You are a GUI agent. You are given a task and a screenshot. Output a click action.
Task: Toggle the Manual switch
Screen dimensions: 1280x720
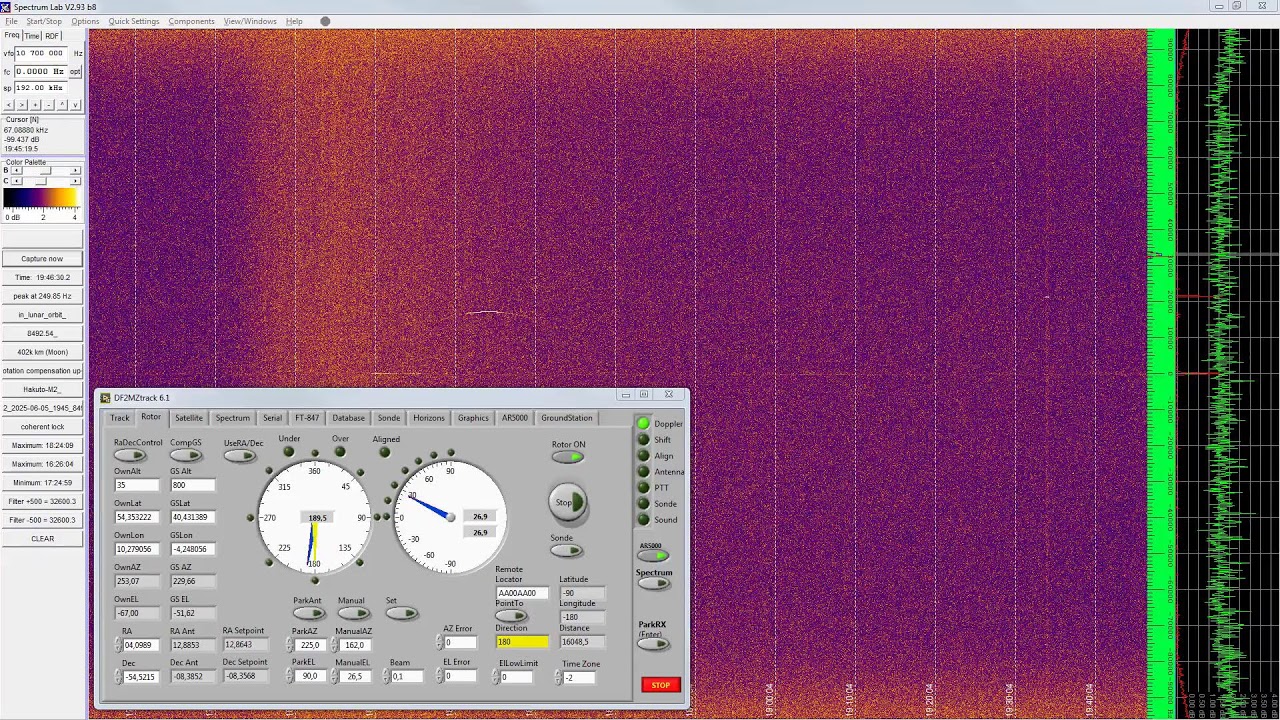coord(352,613)
